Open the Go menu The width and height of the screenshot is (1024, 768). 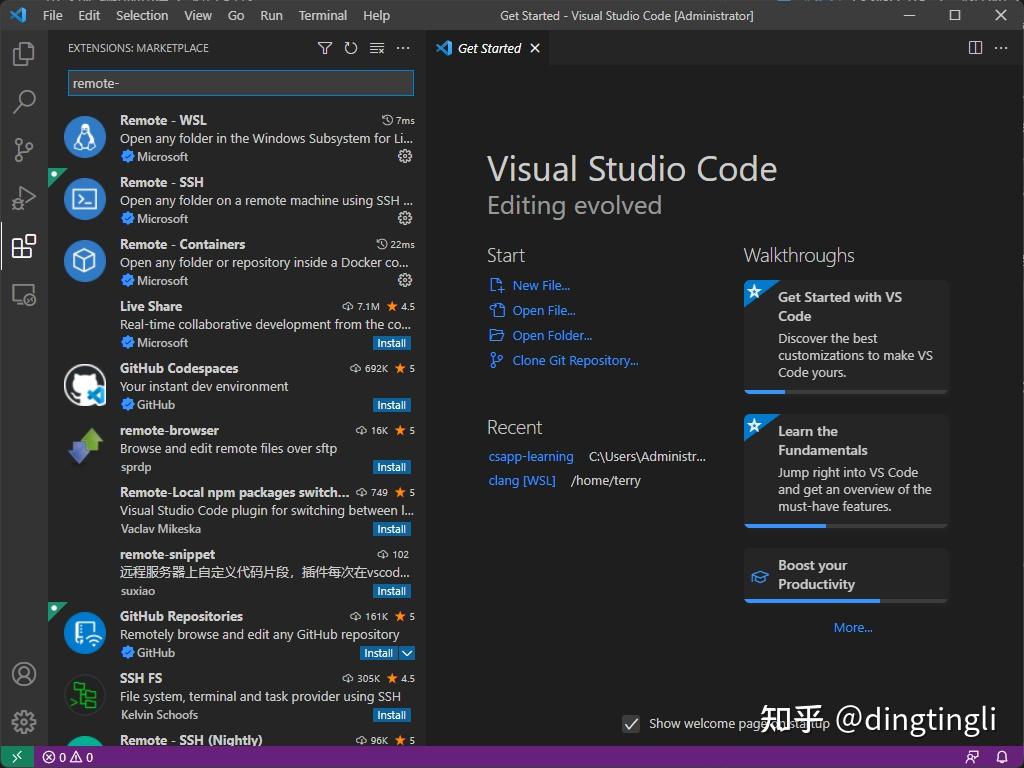[236, 15]
